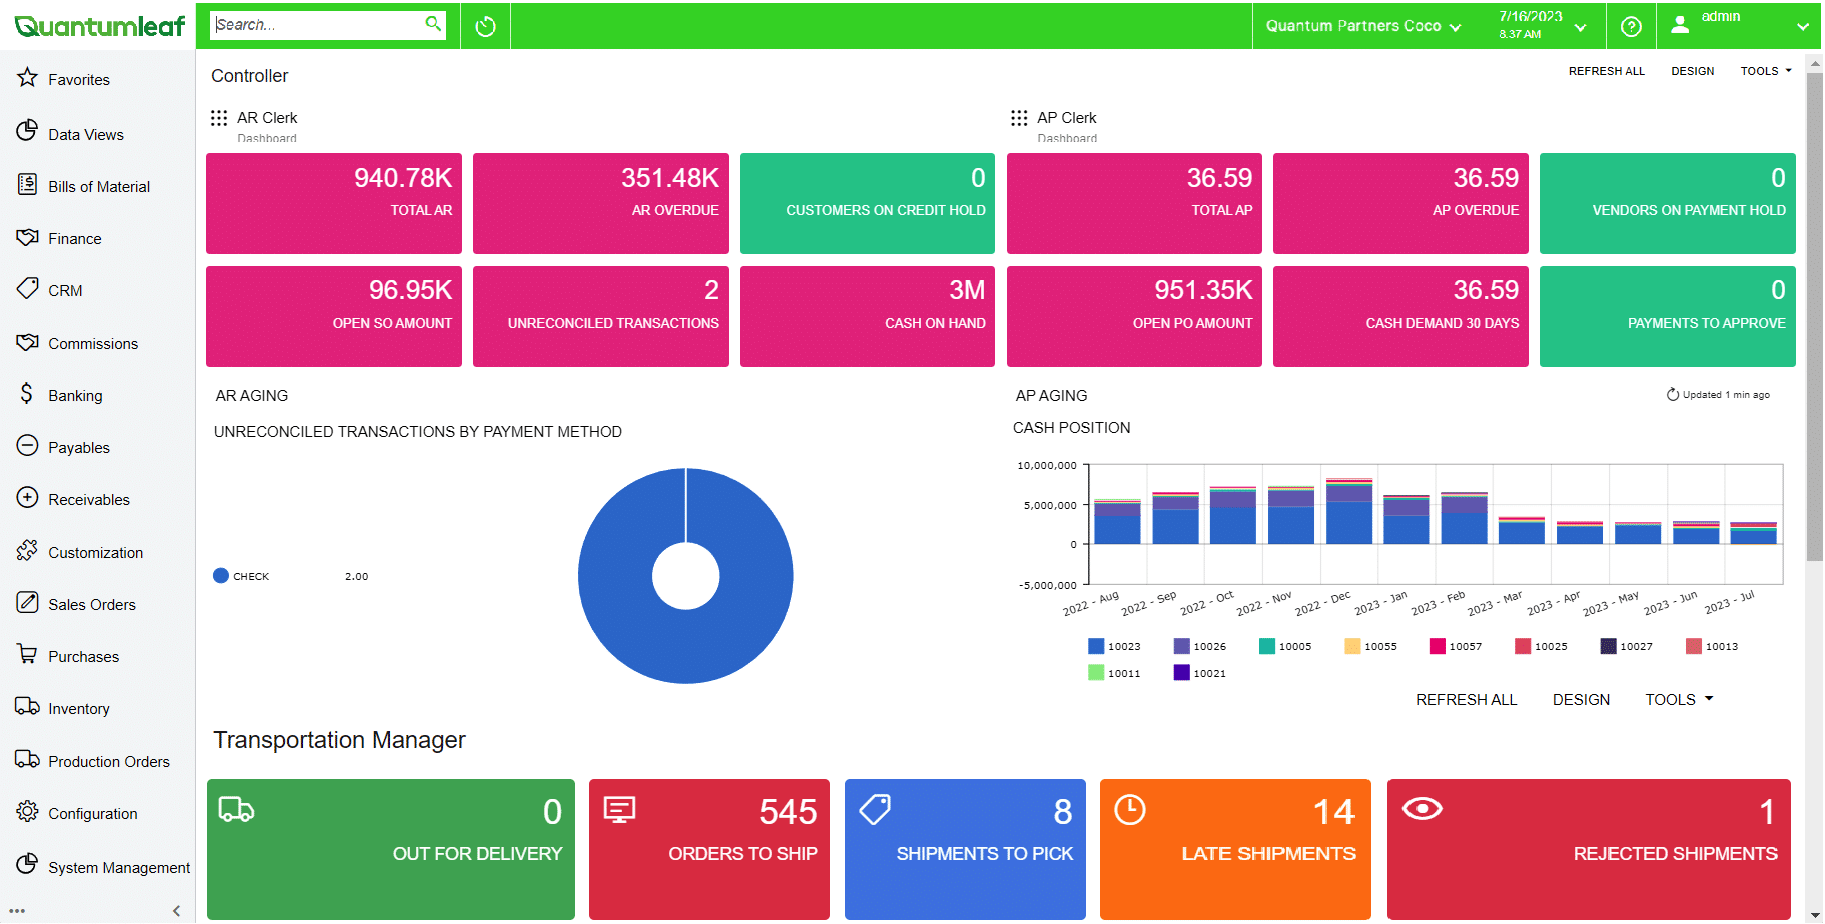Click the blue CHECK legend swatch
Viewport: 1825px width, 924px height.
tap(221, 575)
